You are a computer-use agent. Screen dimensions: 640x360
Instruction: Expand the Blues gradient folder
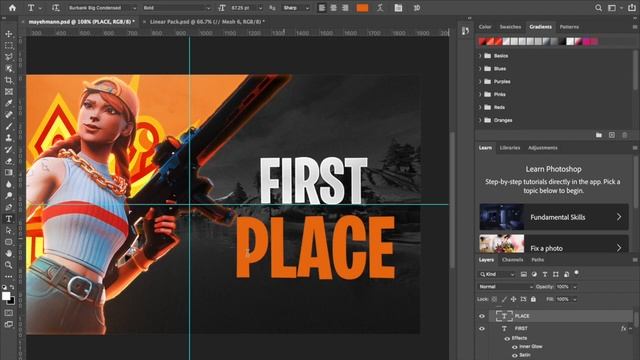click(x=480, y=69)
